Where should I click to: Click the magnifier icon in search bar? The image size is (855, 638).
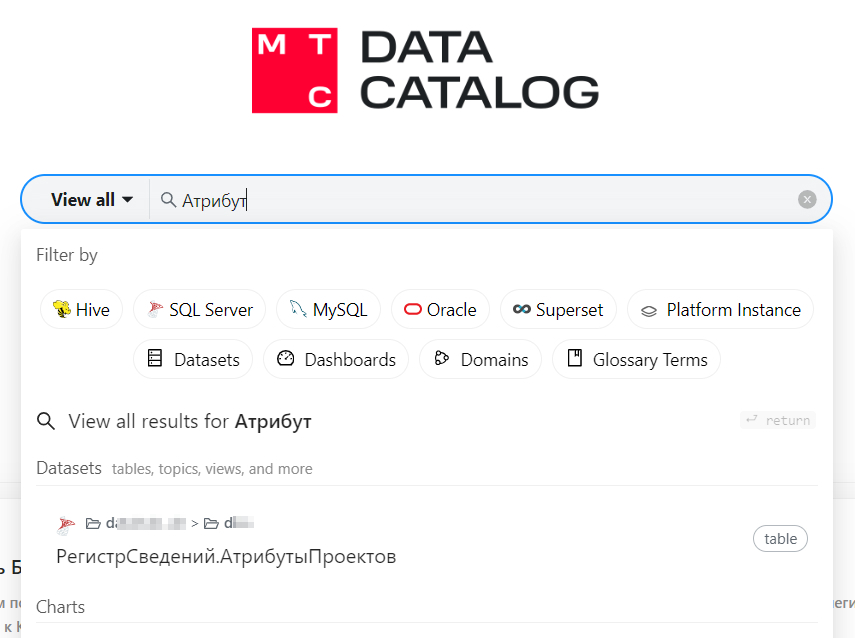[x=168, y=200]
